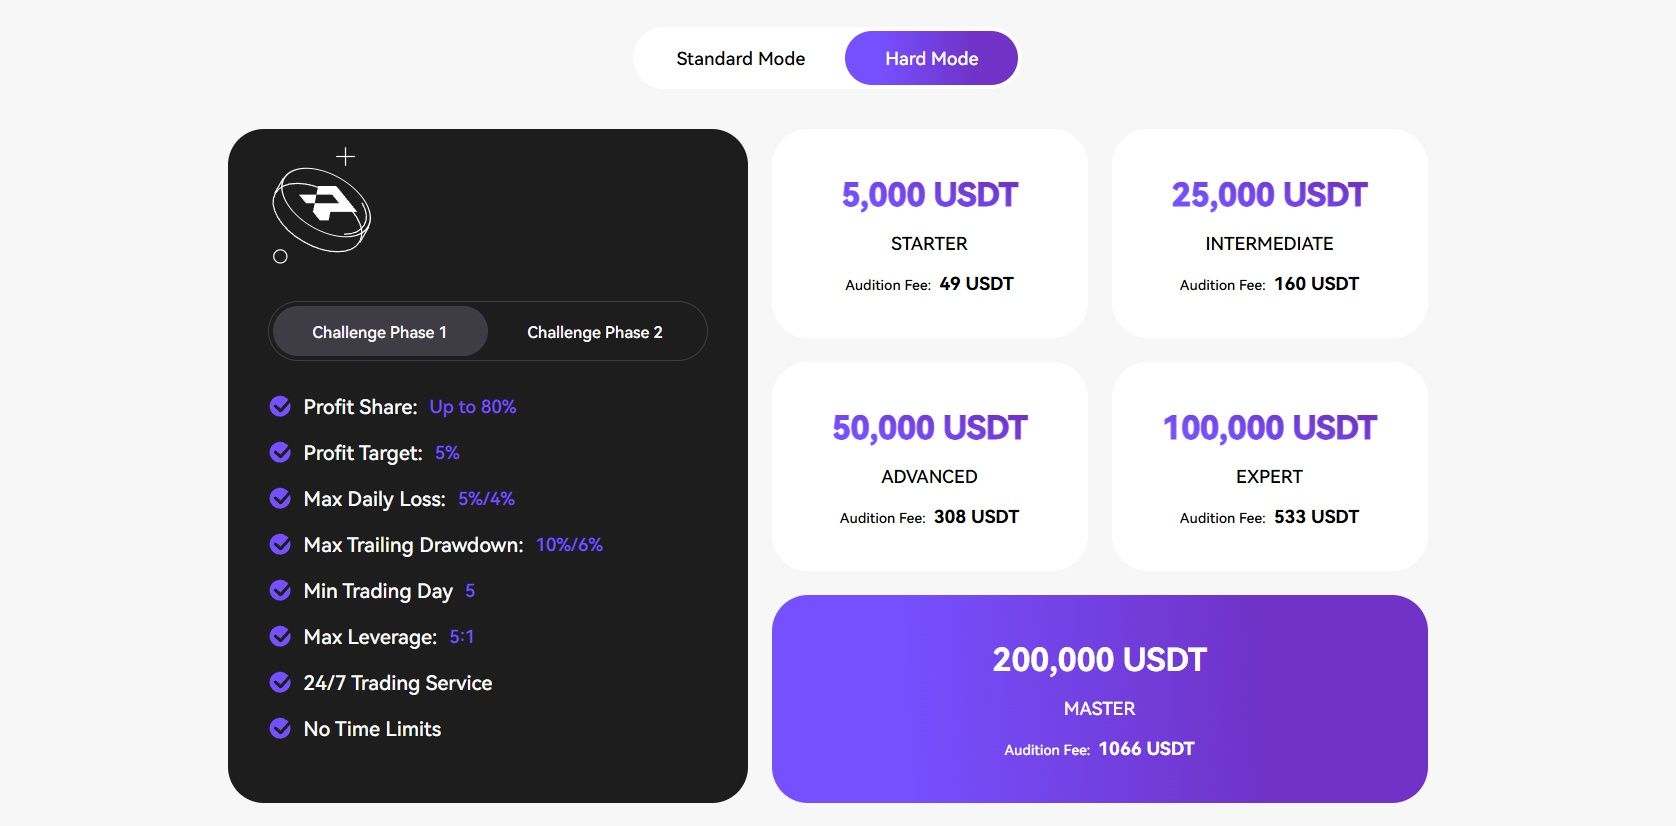Image resolution: width=1676 pixels, height=826 pixels.
Task: Select the 25,000 USDT Intermediate plan
Action: point(1269,233)
